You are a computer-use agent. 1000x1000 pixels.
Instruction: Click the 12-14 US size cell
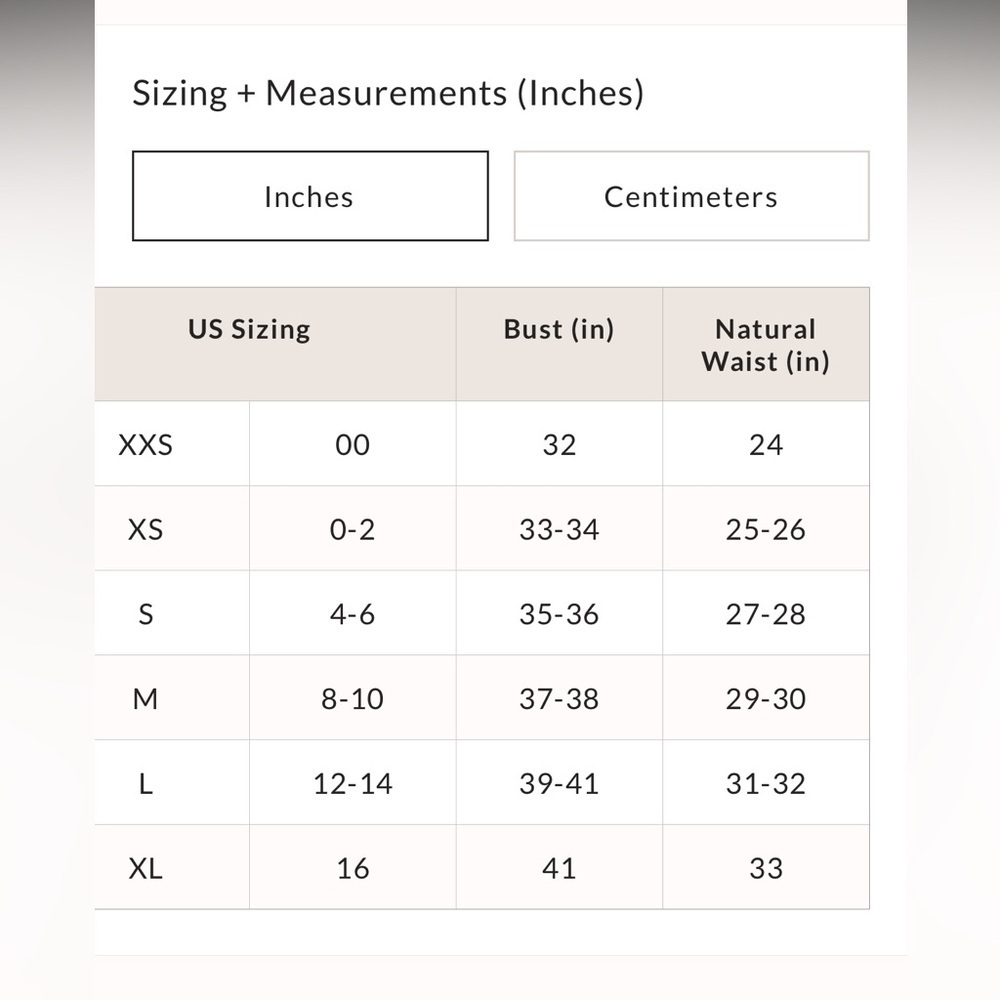[x=353, y=784]
